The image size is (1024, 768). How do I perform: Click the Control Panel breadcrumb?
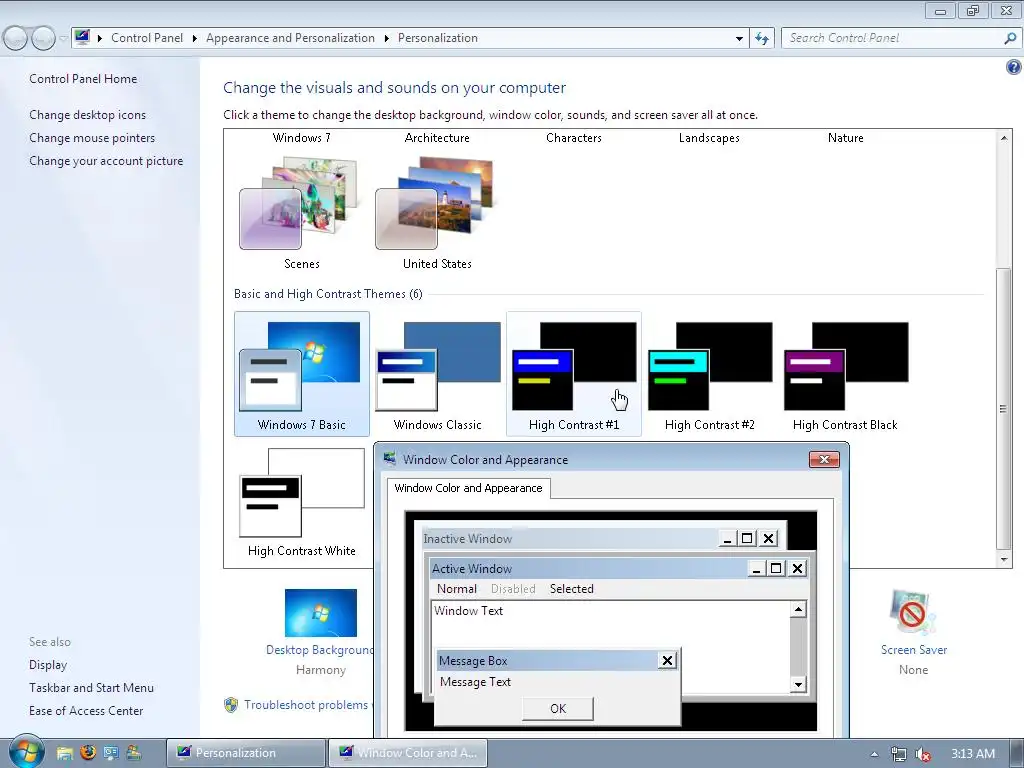pos(147,38)
